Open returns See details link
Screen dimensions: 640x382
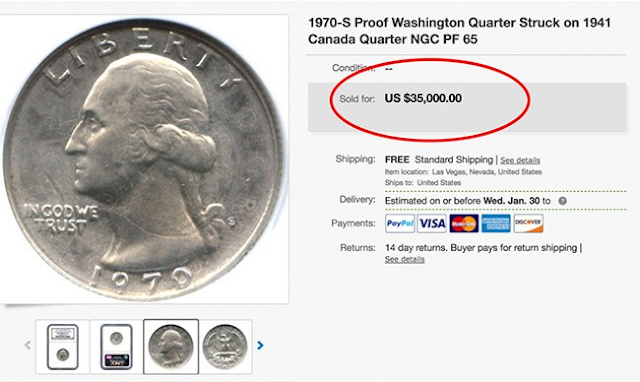click(404, 259)
